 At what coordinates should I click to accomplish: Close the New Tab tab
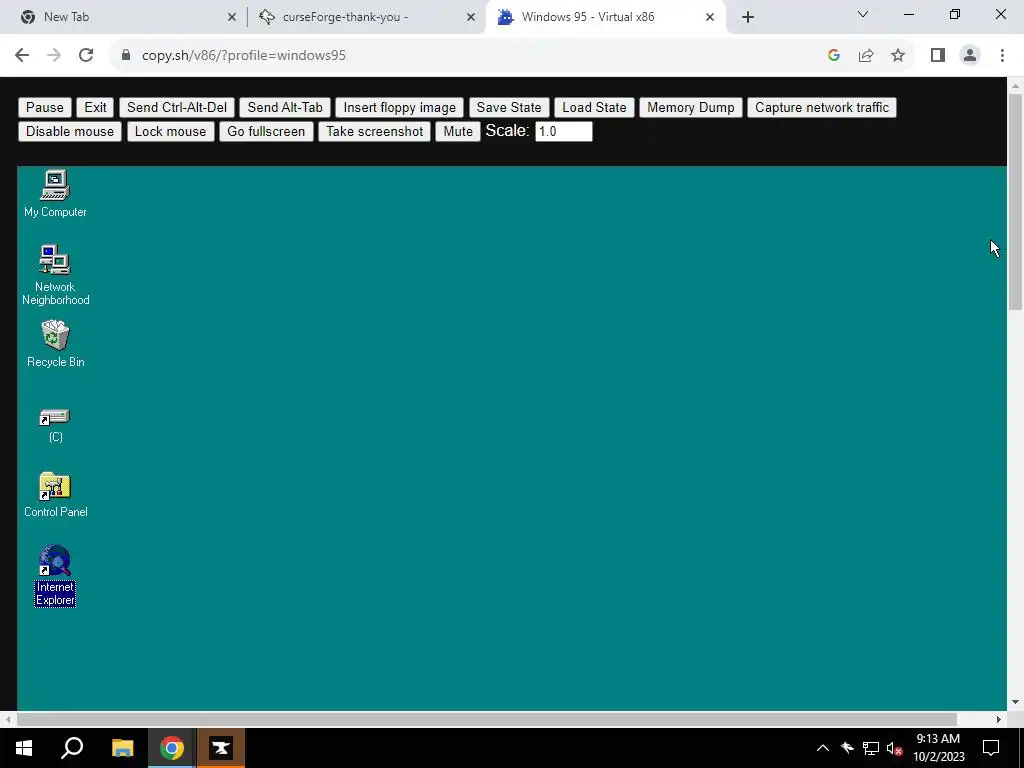232,17
